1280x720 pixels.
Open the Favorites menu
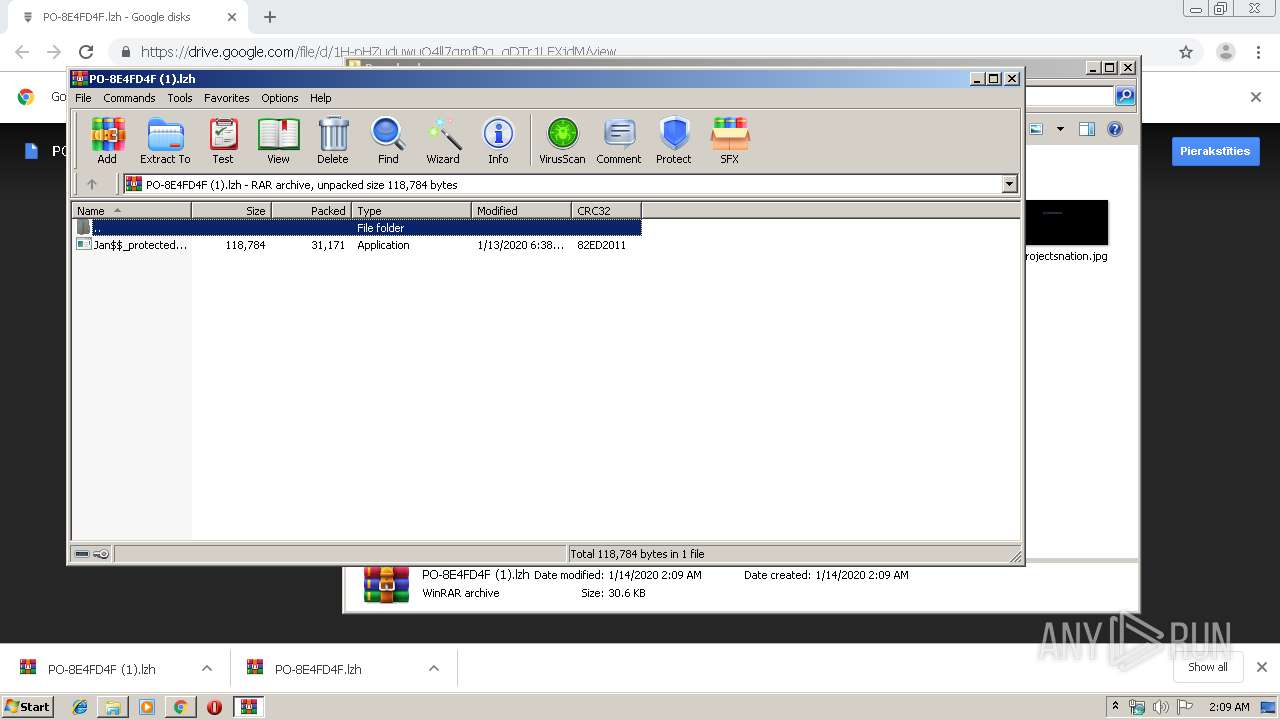coord(227,98)
